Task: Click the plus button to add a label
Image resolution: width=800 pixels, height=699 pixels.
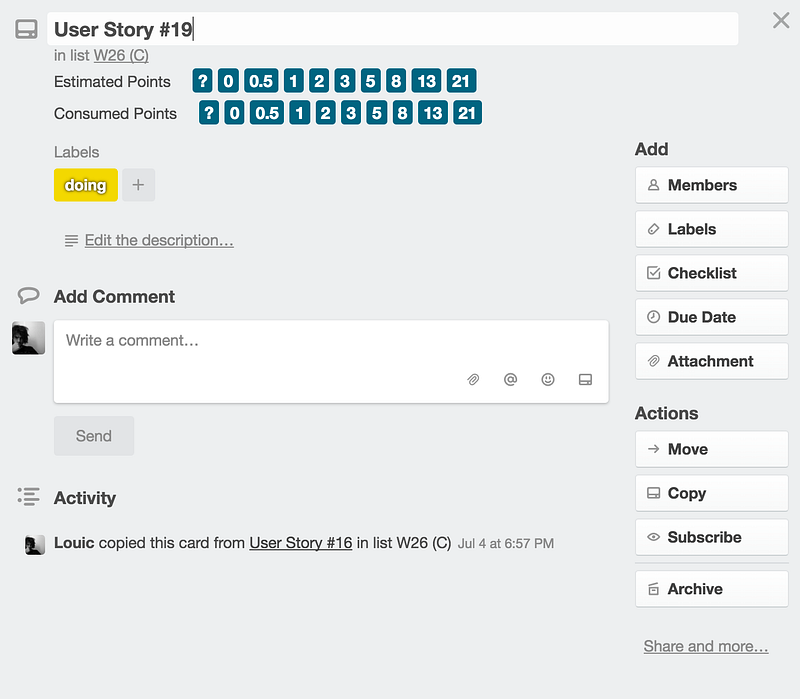Action: 138,185
